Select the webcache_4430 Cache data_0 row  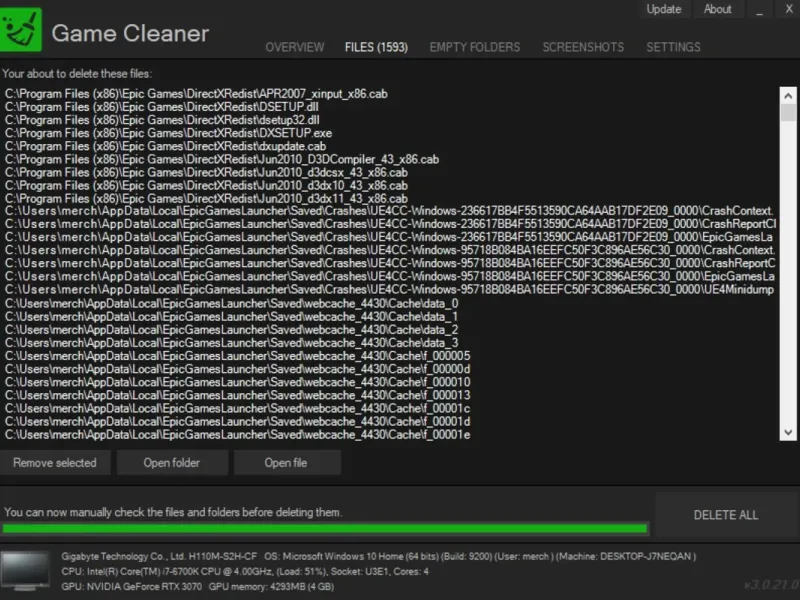tap(391, 304)
